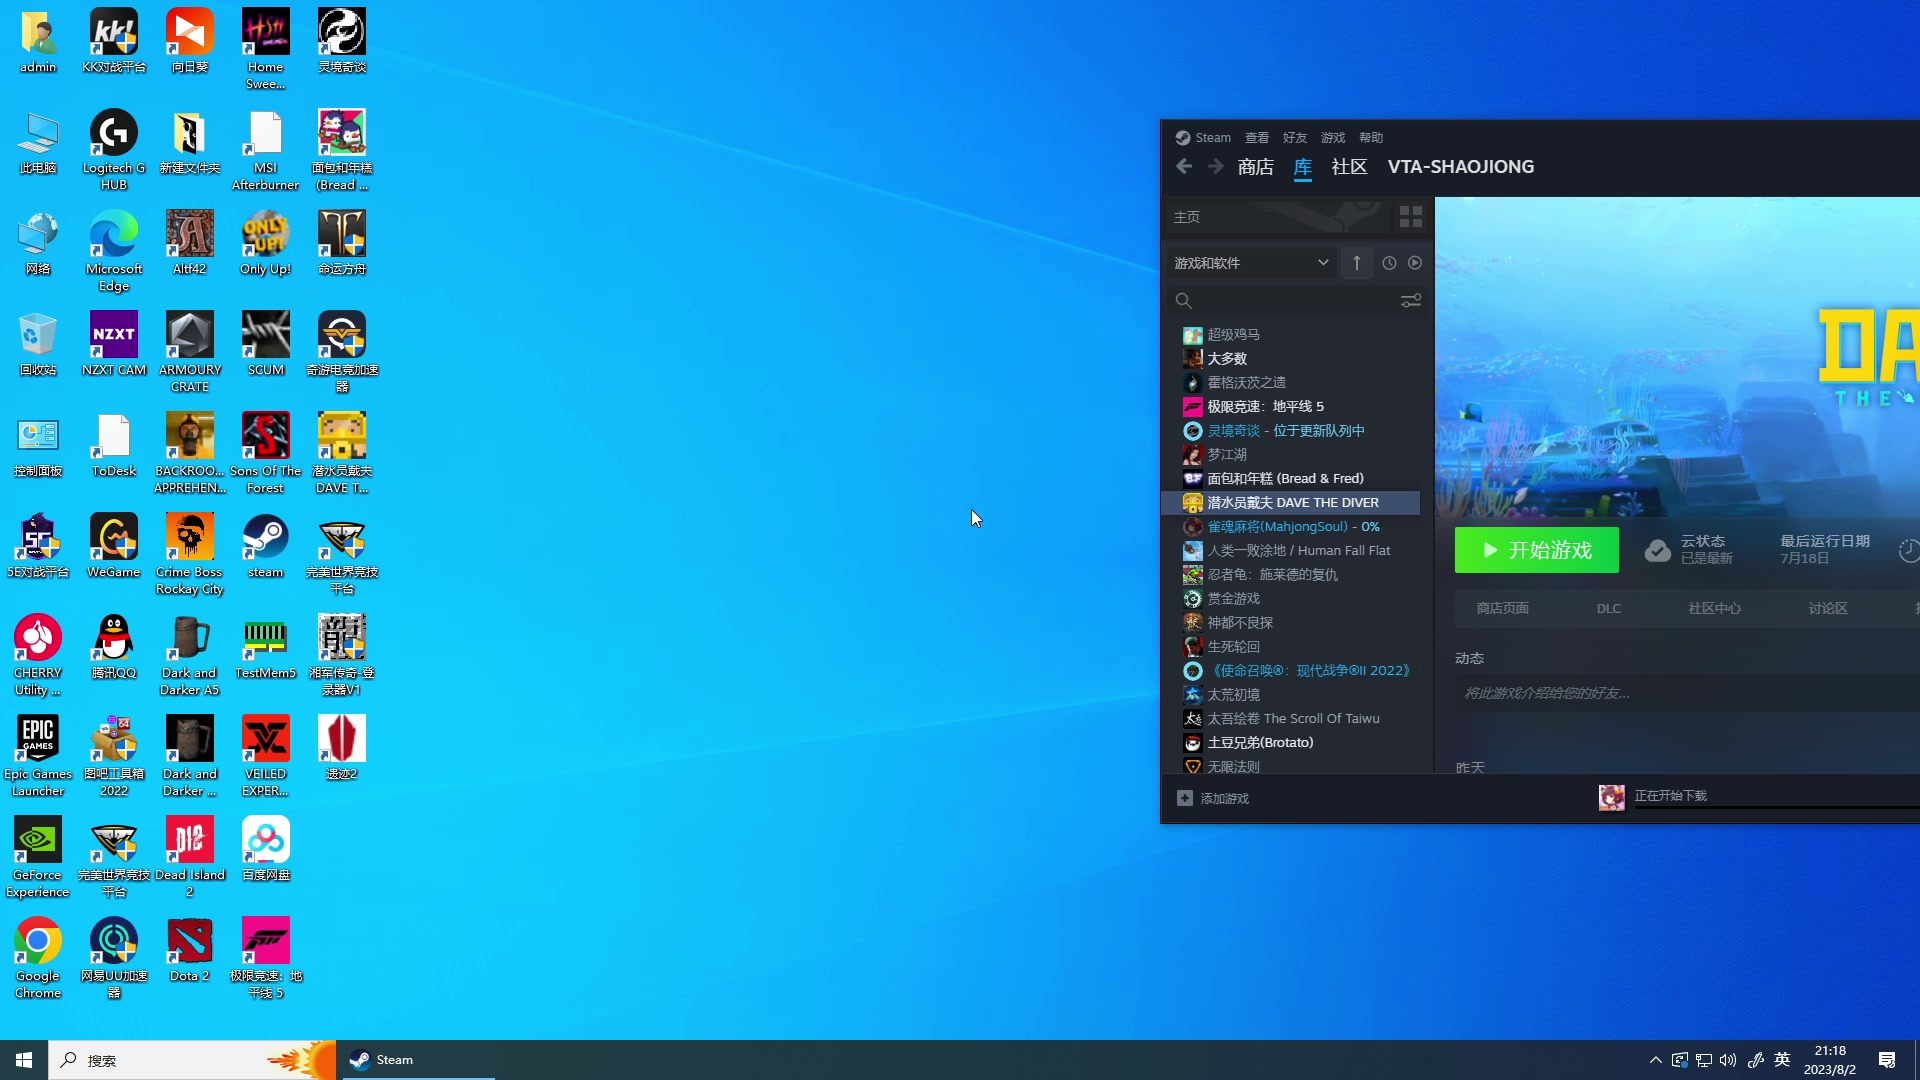Viewport: 1920px width, 1080px height.
Task: Launch Dota 2 desktop shortcut
Action: 190,950
